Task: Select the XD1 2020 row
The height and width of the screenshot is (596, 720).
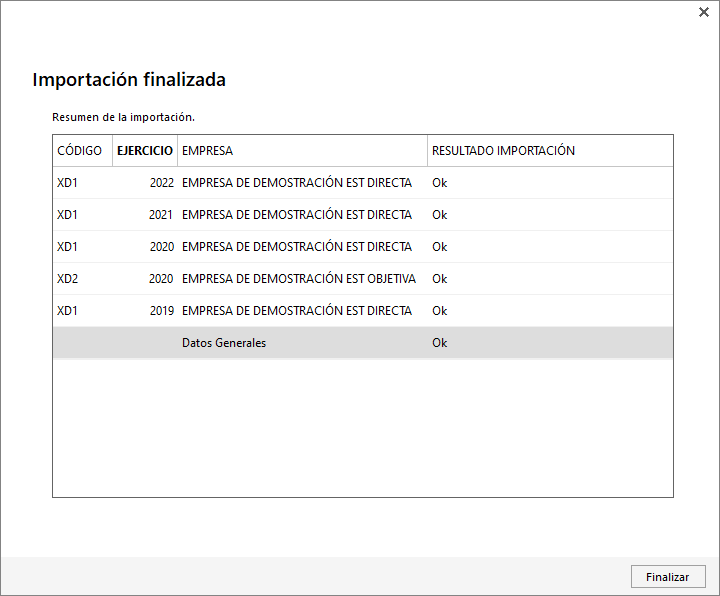Action: pyautogui.click(x=363, y=247)
